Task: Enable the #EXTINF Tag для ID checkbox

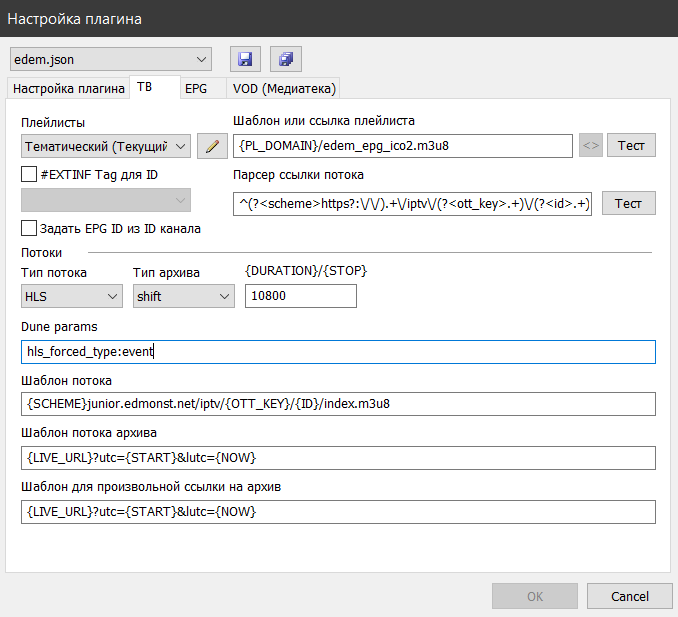Action: (29, 174)
